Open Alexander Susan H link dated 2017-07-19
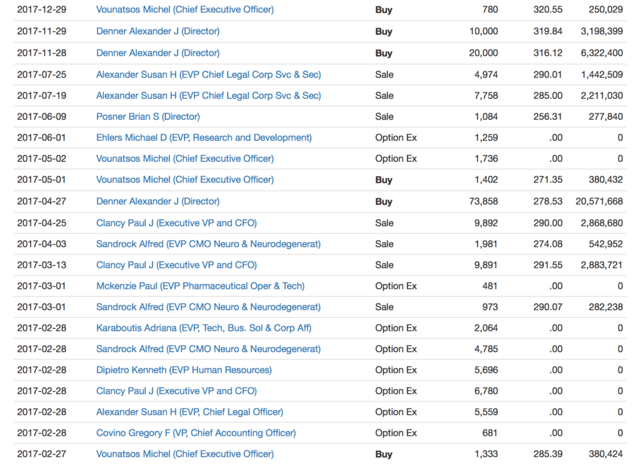The height and width of the screenshot is (464, 640). (209, 95)
